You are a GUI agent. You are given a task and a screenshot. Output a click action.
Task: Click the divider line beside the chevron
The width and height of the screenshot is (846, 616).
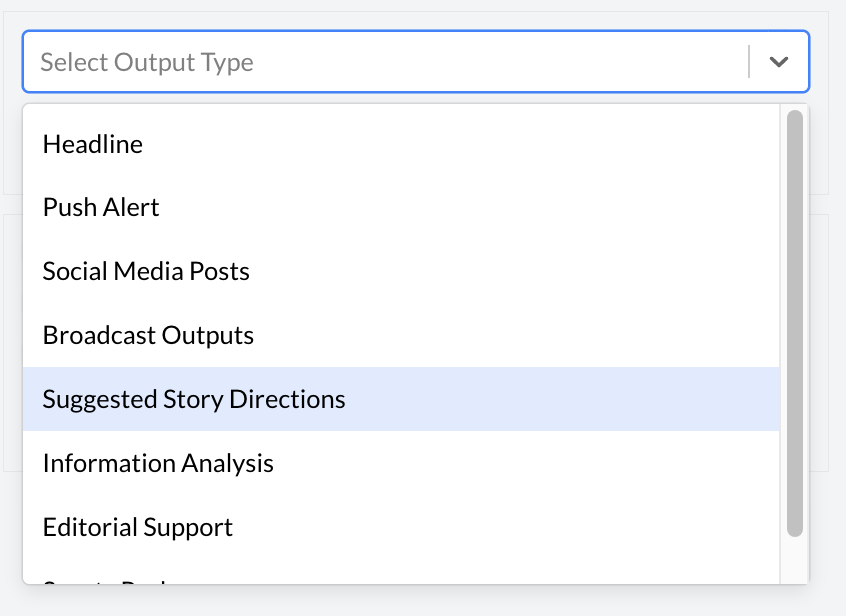click(749, 62)
